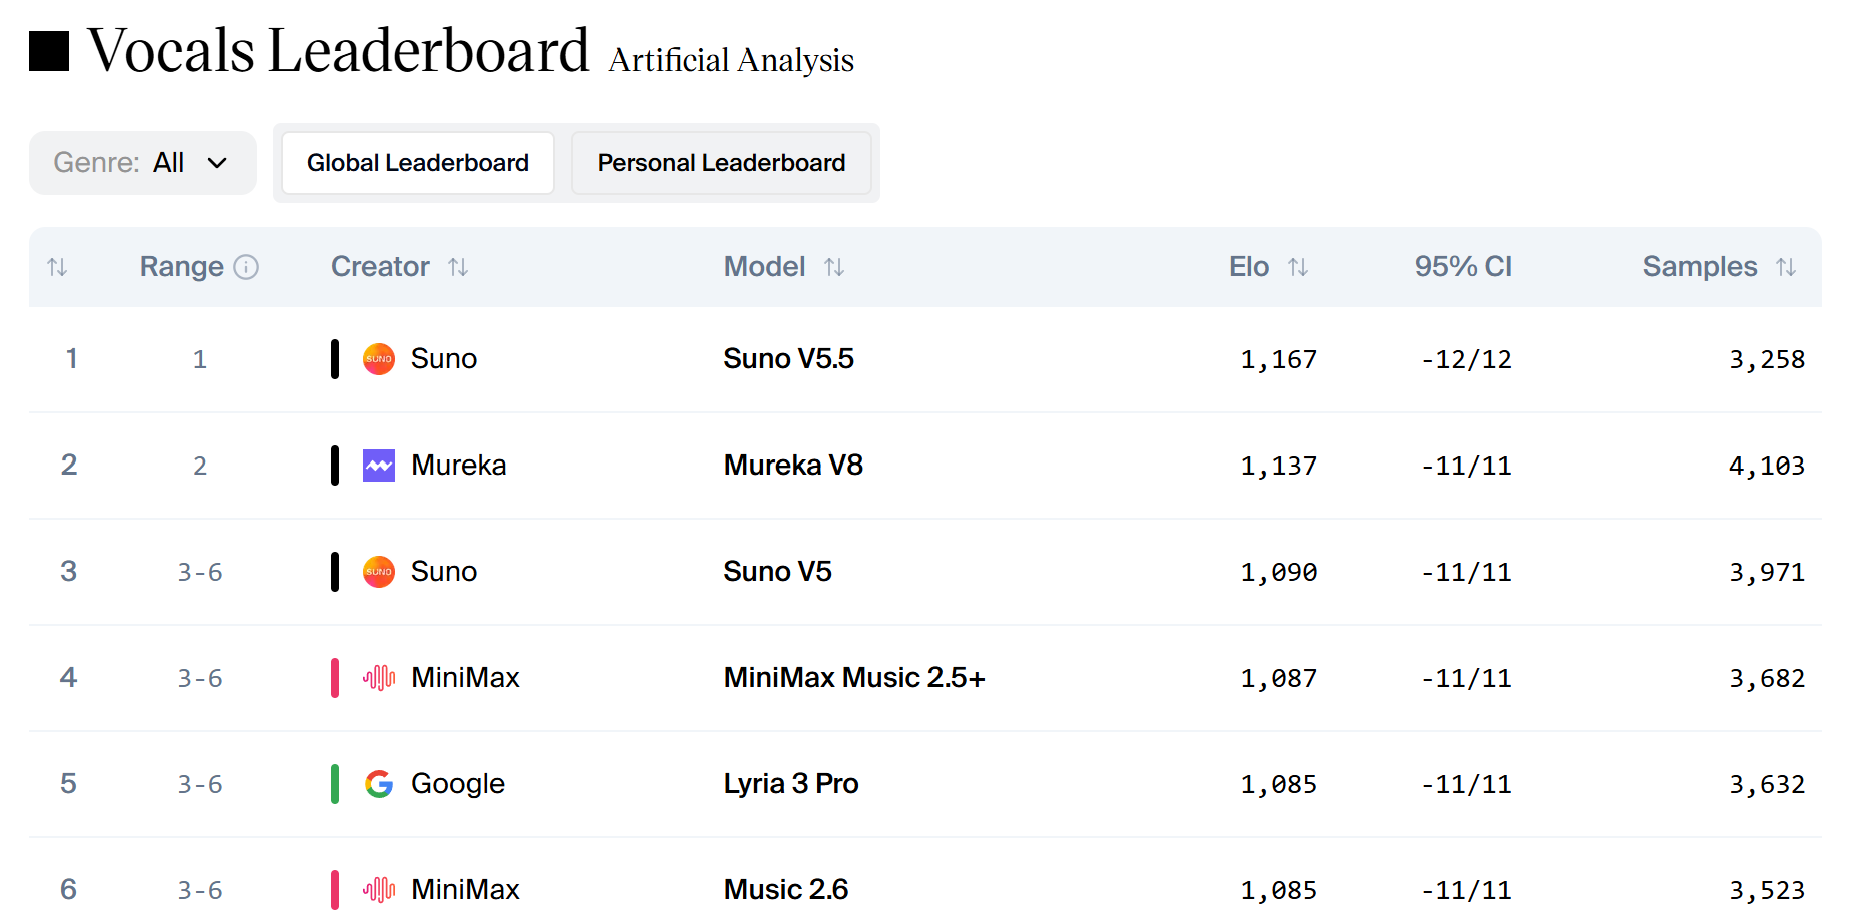The image size is (1870, 922).
Task: Expand the Genre All chevron
Action: click(x=217, y=163)
